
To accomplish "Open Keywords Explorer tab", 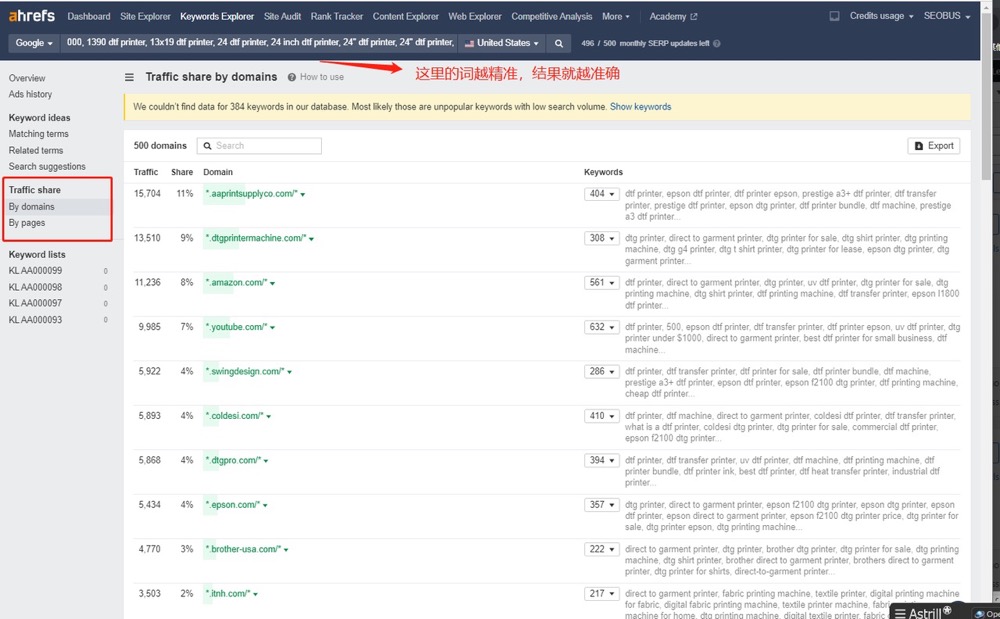I will click(x=217, y=17).
